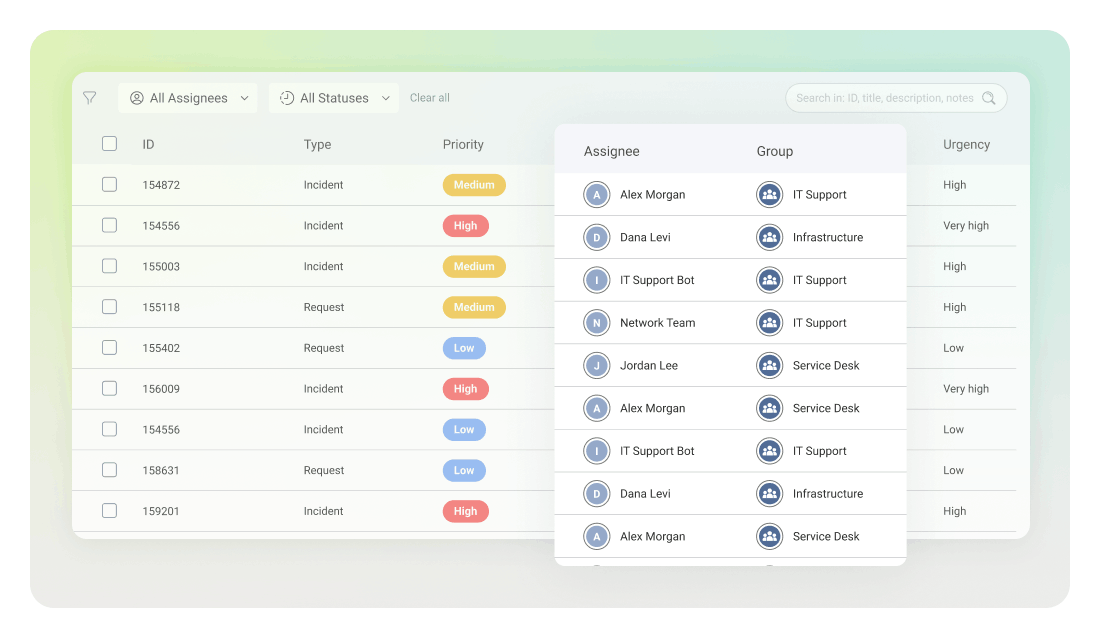Expand the All Statuses dropdown
1100x636 pixels.
coord(334,98)
